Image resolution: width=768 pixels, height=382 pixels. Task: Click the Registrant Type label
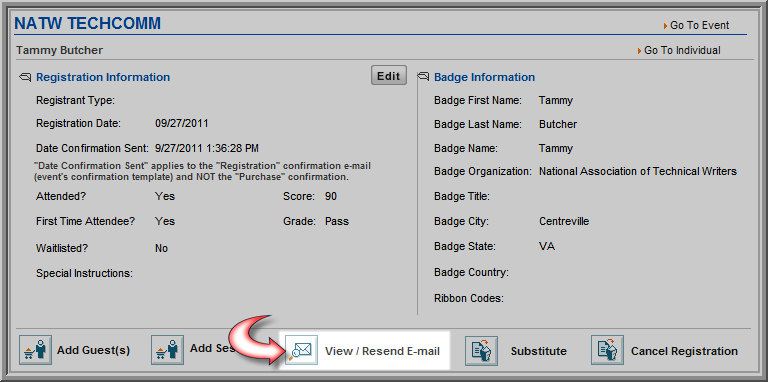coord(75,100)
